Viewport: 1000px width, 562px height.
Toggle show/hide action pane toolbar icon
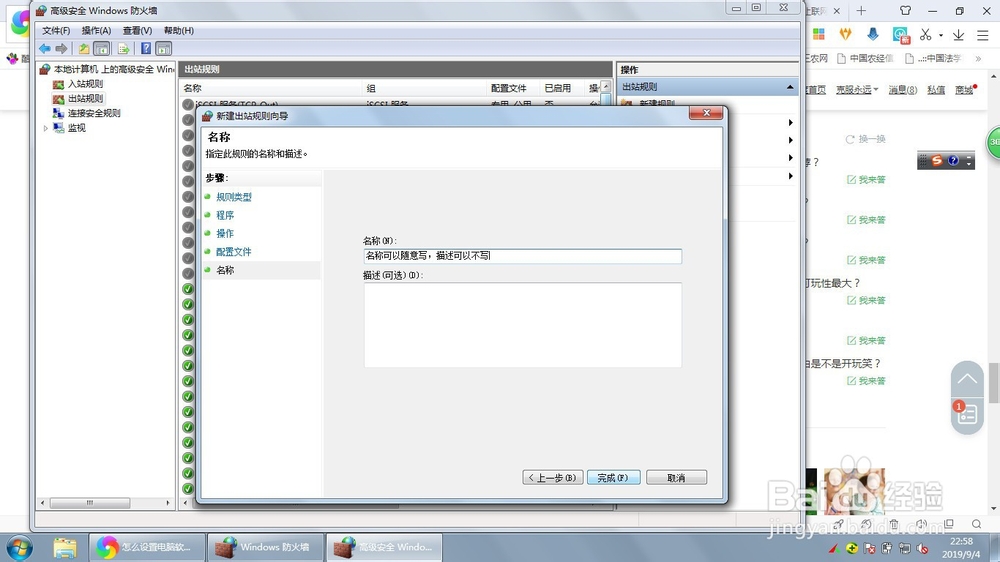tap(164, 48)
